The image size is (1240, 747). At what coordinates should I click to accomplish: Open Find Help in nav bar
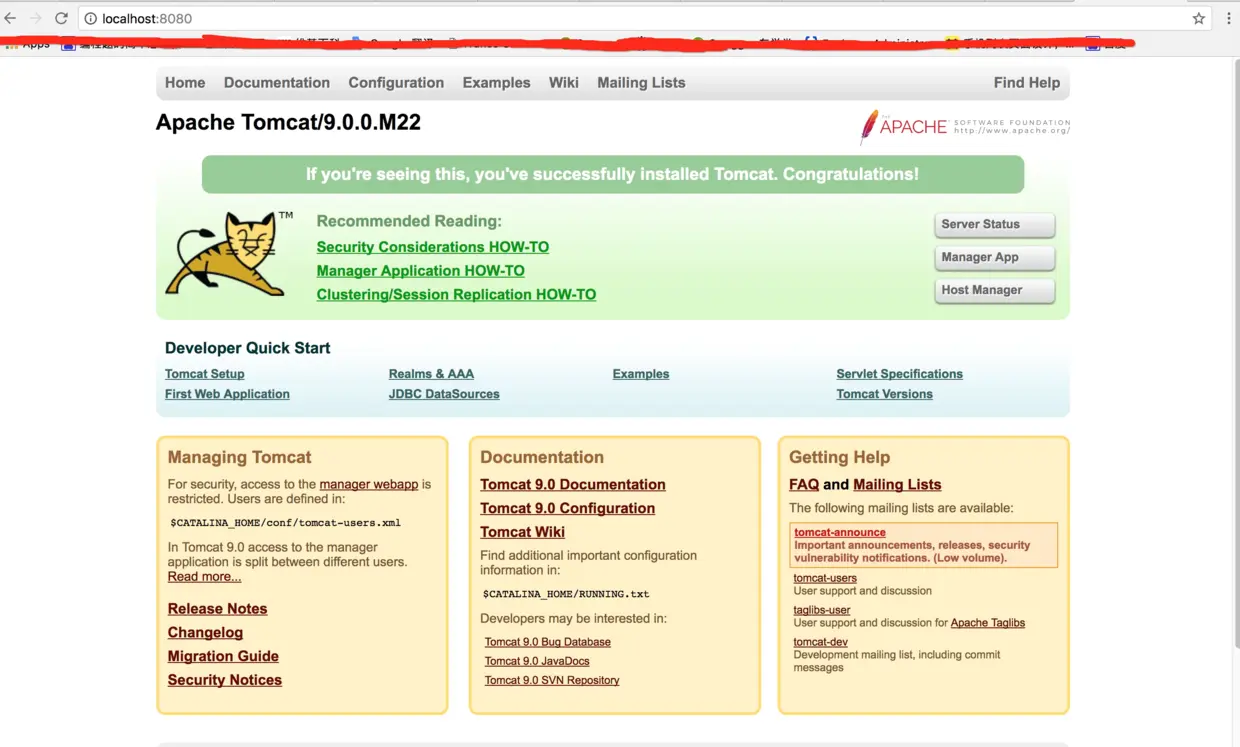1027,83
